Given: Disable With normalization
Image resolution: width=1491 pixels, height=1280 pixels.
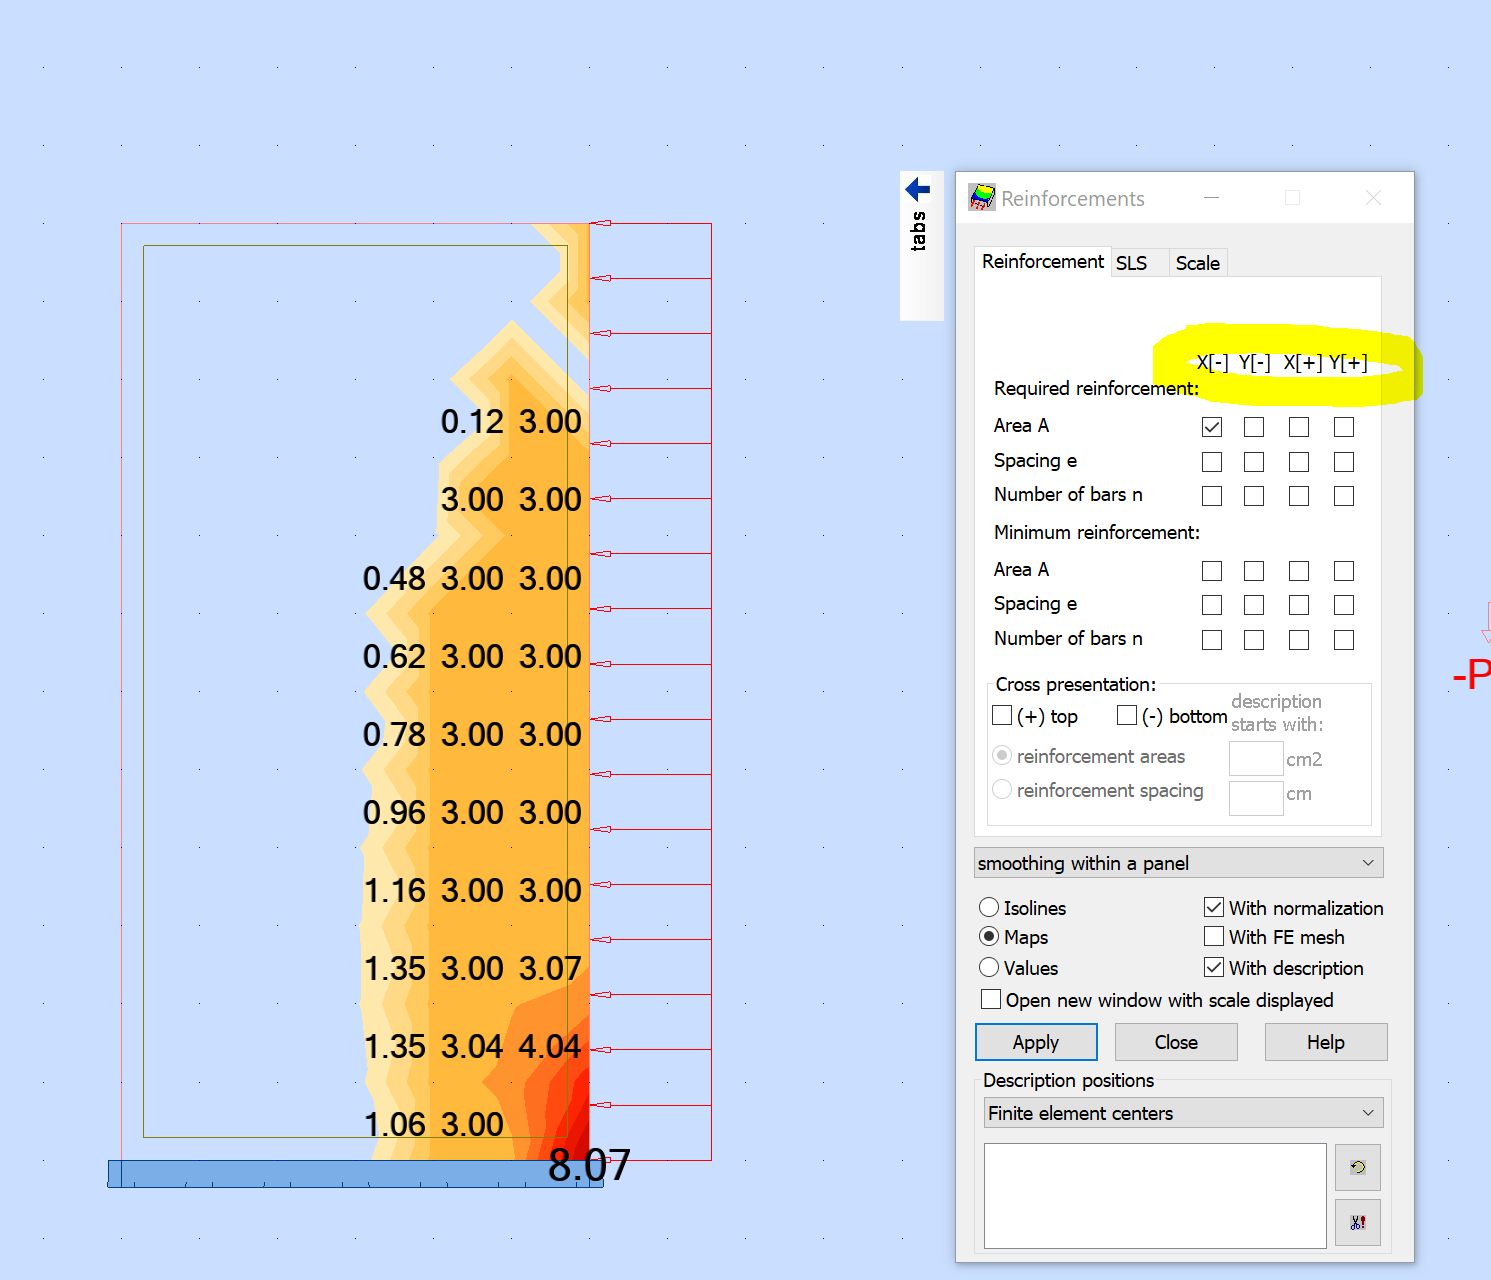Looking at the screenshot, I should pos(1213,907).
